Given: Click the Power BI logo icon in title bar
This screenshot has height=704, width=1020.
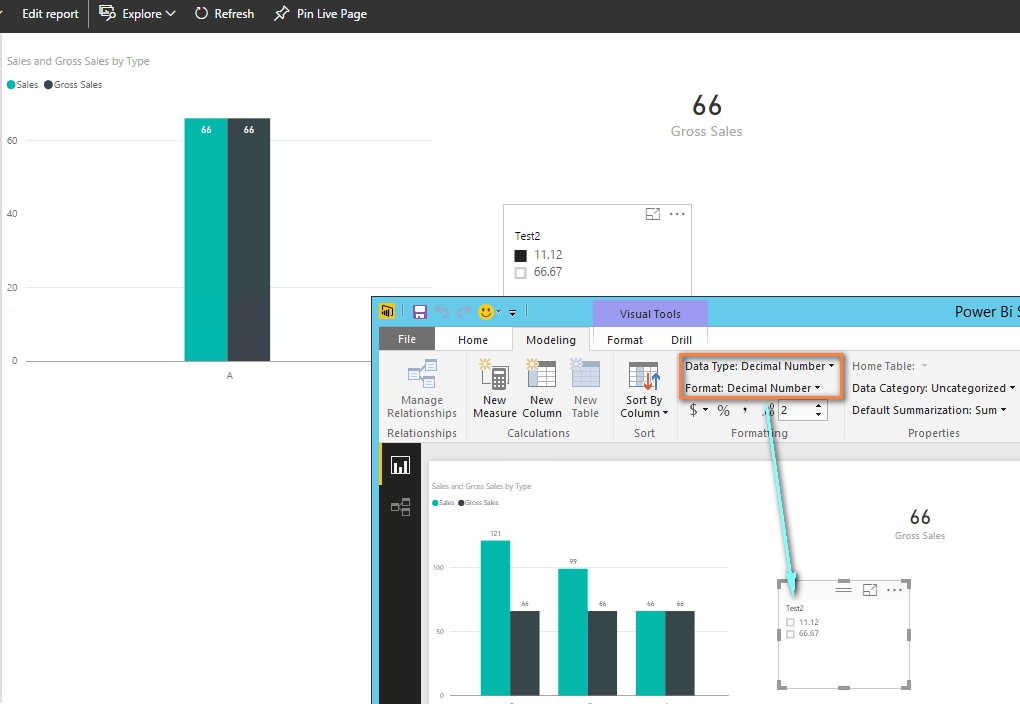Looking at the screenshot, I should (x=387, y=312).
